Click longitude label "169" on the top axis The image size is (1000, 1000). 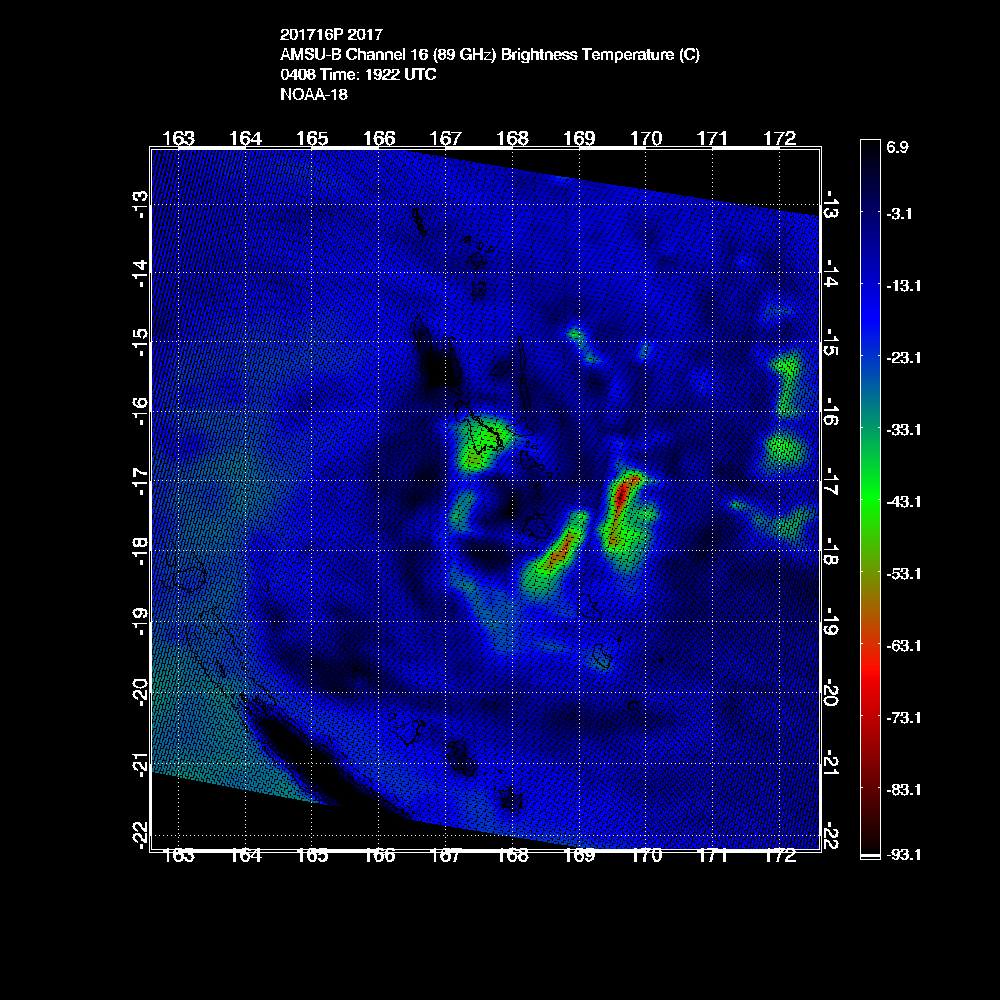[x=579, y=138]
